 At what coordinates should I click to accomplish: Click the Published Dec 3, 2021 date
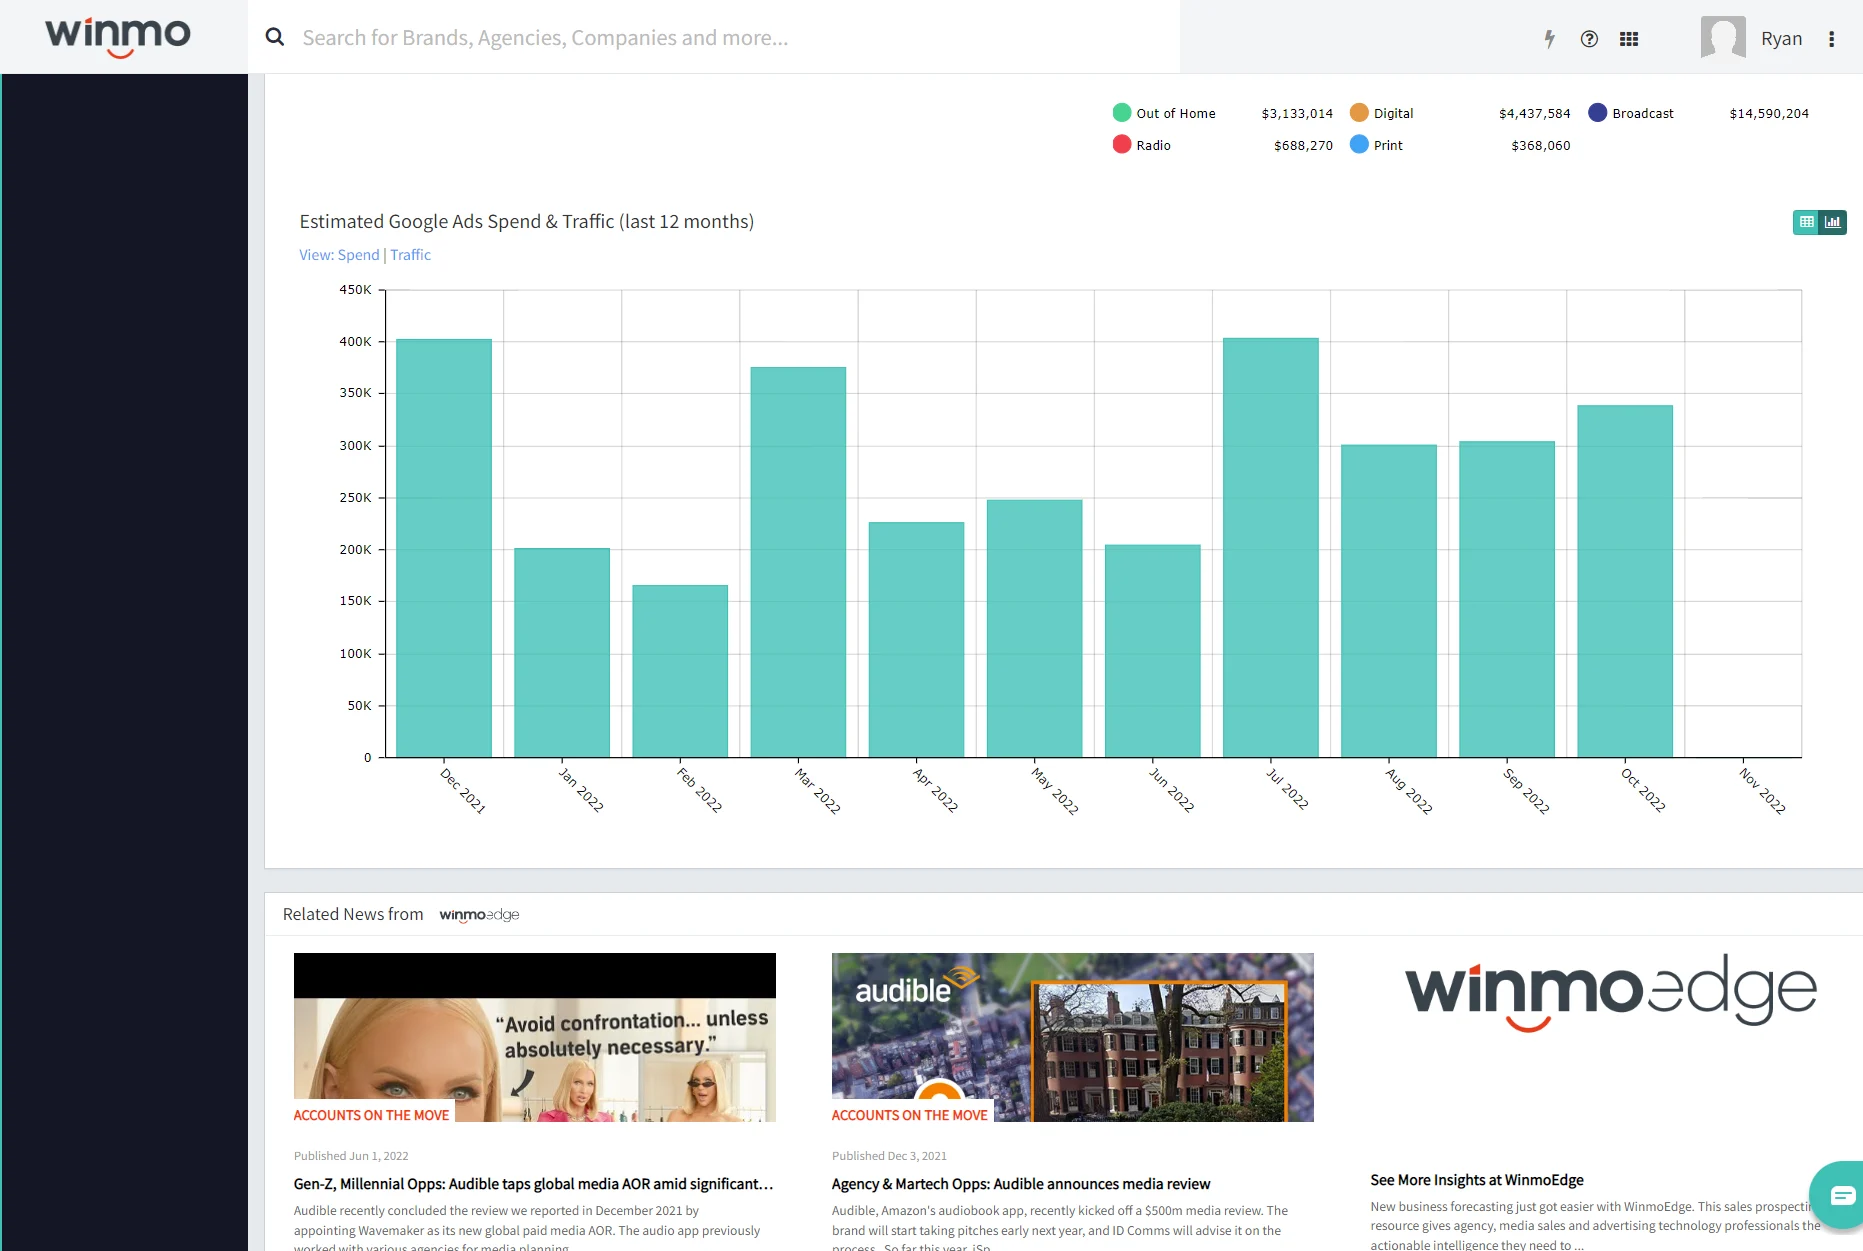coord(889,1156)
